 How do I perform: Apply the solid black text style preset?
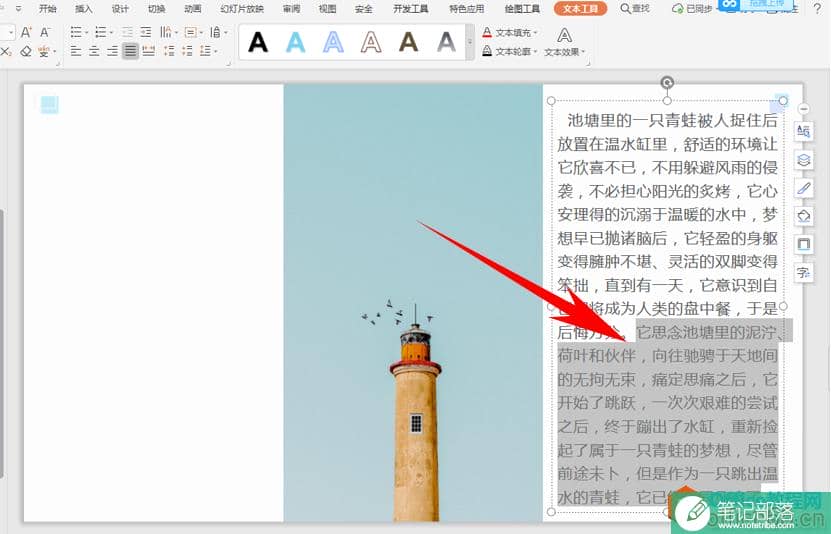(x=258, y=42)
